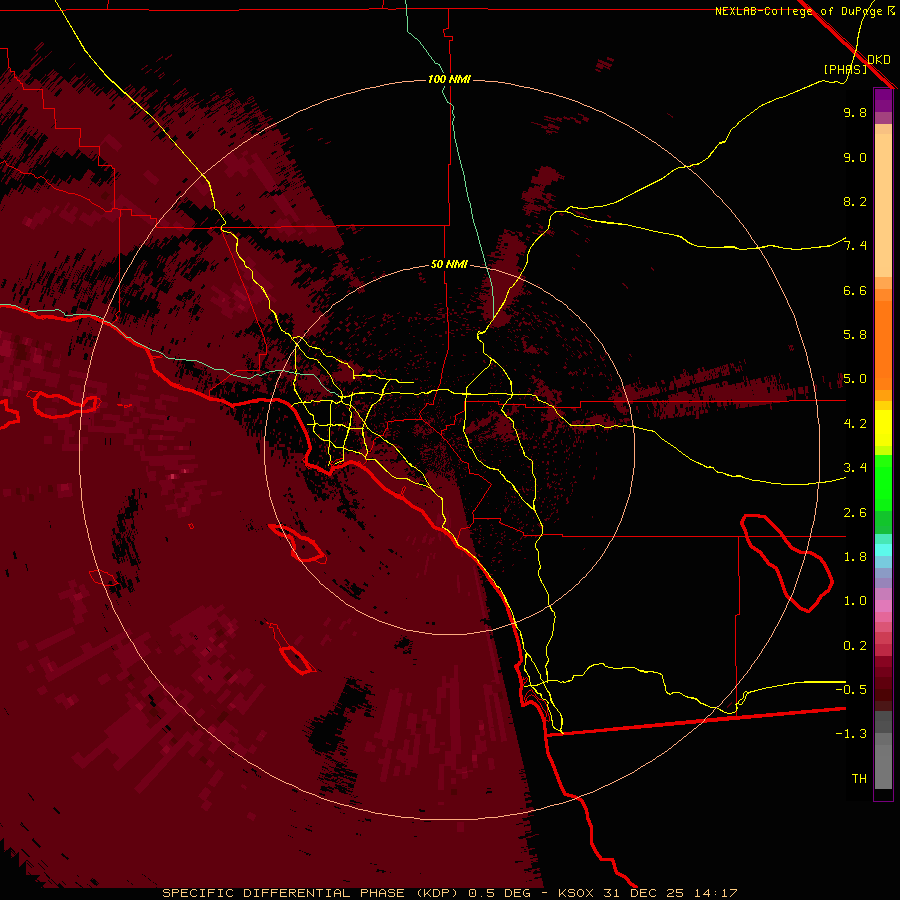The width and height of the screenshot is (900, 900).
Task: Click the Salton Sea outline on map
Action: point(786,562)
